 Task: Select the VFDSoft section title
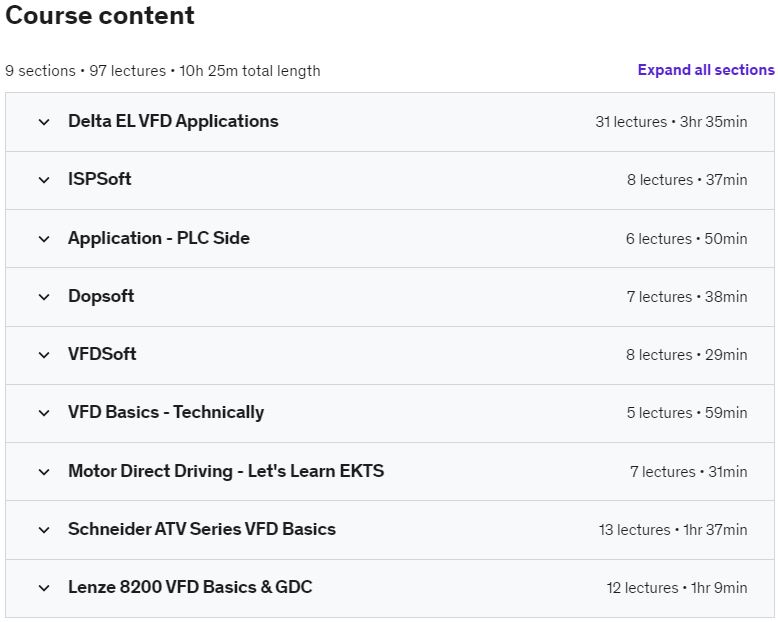pyautogui.click(x=102, y=354)
